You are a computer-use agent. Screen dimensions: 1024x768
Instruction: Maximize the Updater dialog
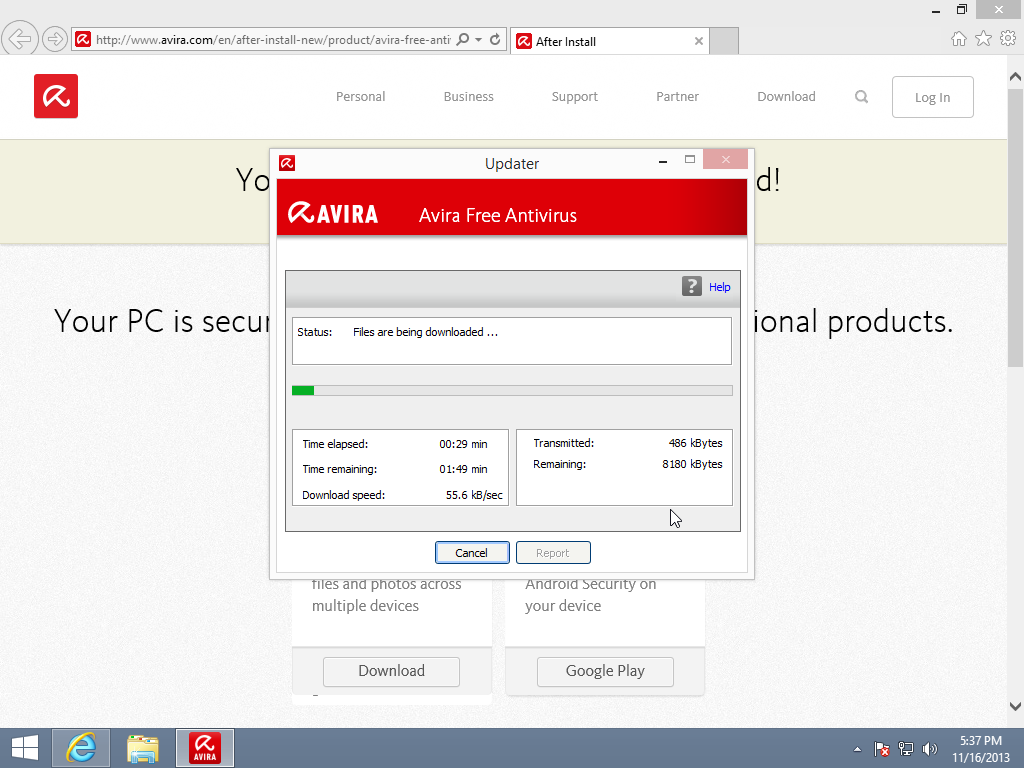click(690, 159)
